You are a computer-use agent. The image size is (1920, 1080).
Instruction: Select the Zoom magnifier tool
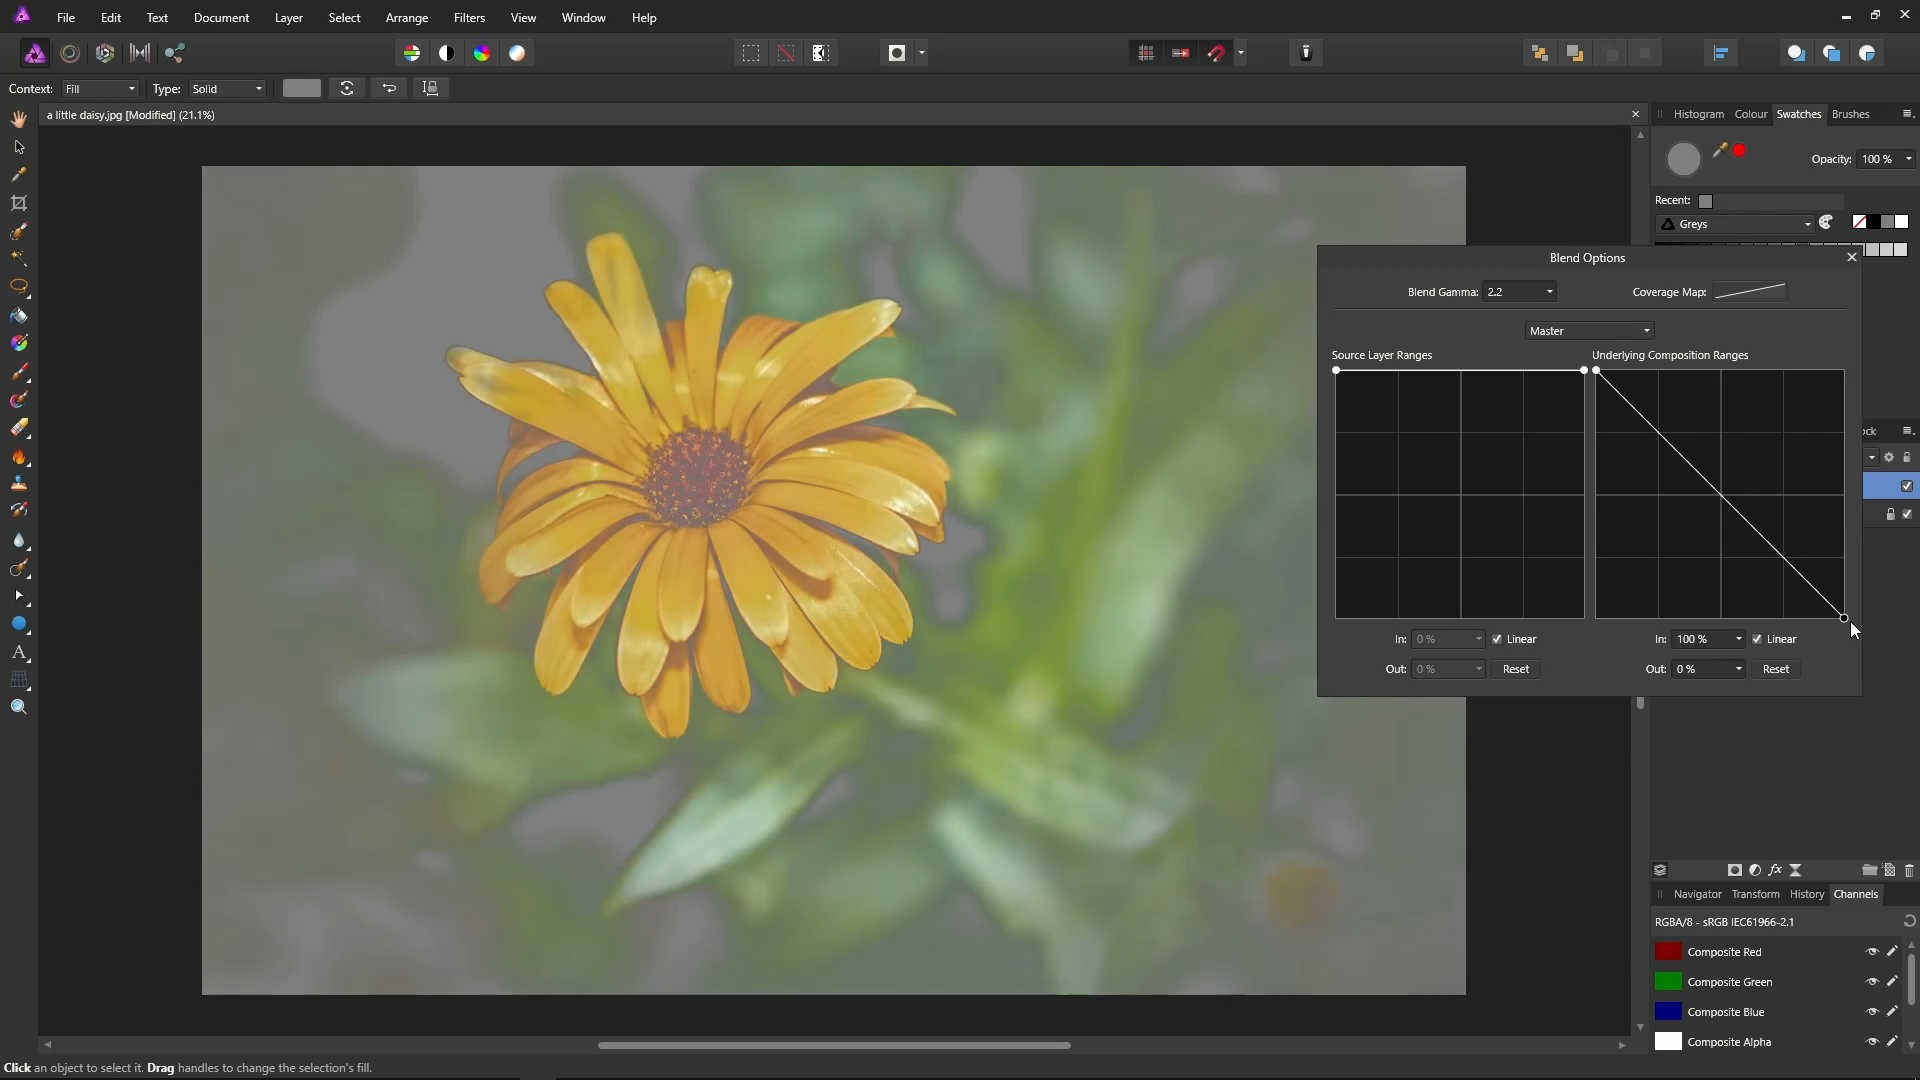[19, 707]
